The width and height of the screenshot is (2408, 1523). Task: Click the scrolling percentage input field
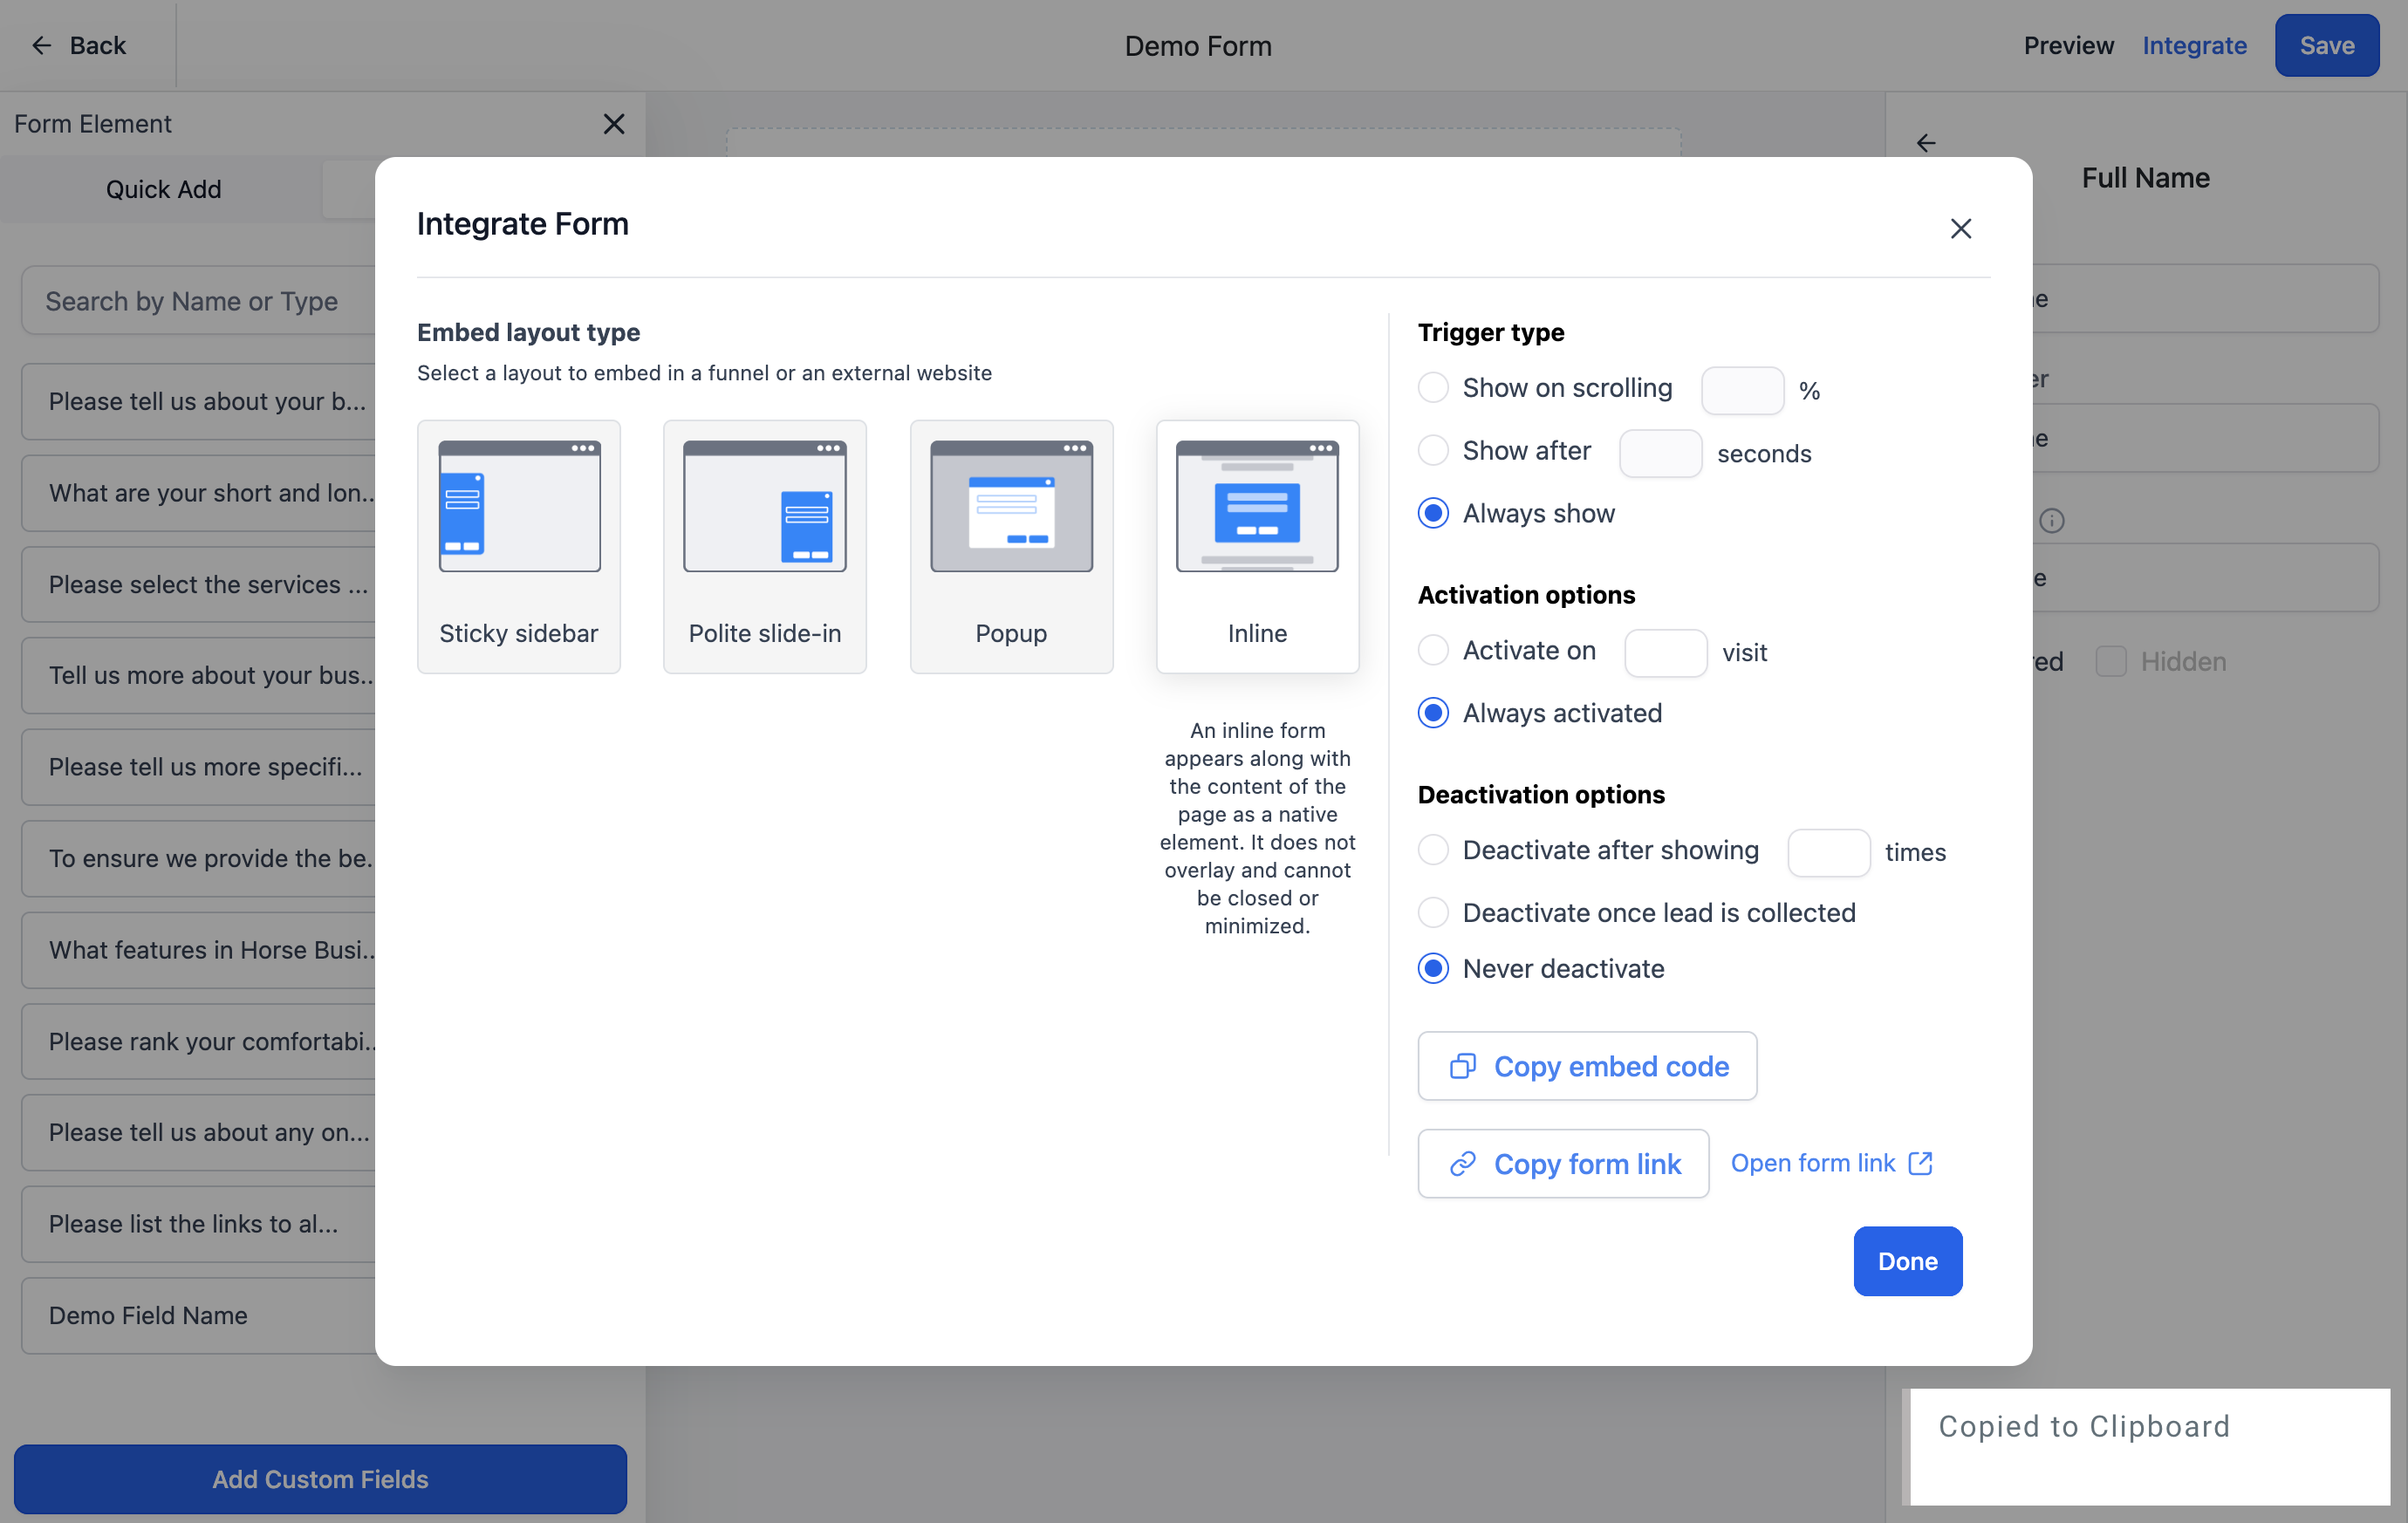[1742, 390]
